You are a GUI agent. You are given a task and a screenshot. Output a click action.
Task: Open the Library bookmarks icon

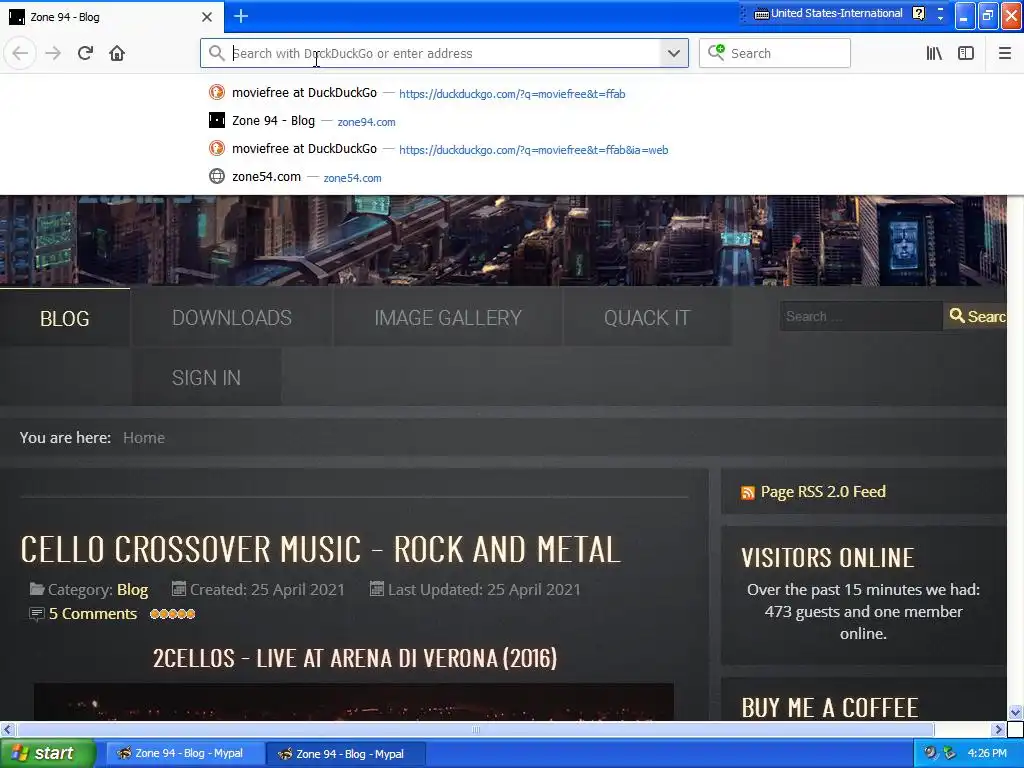click(934, 54)
